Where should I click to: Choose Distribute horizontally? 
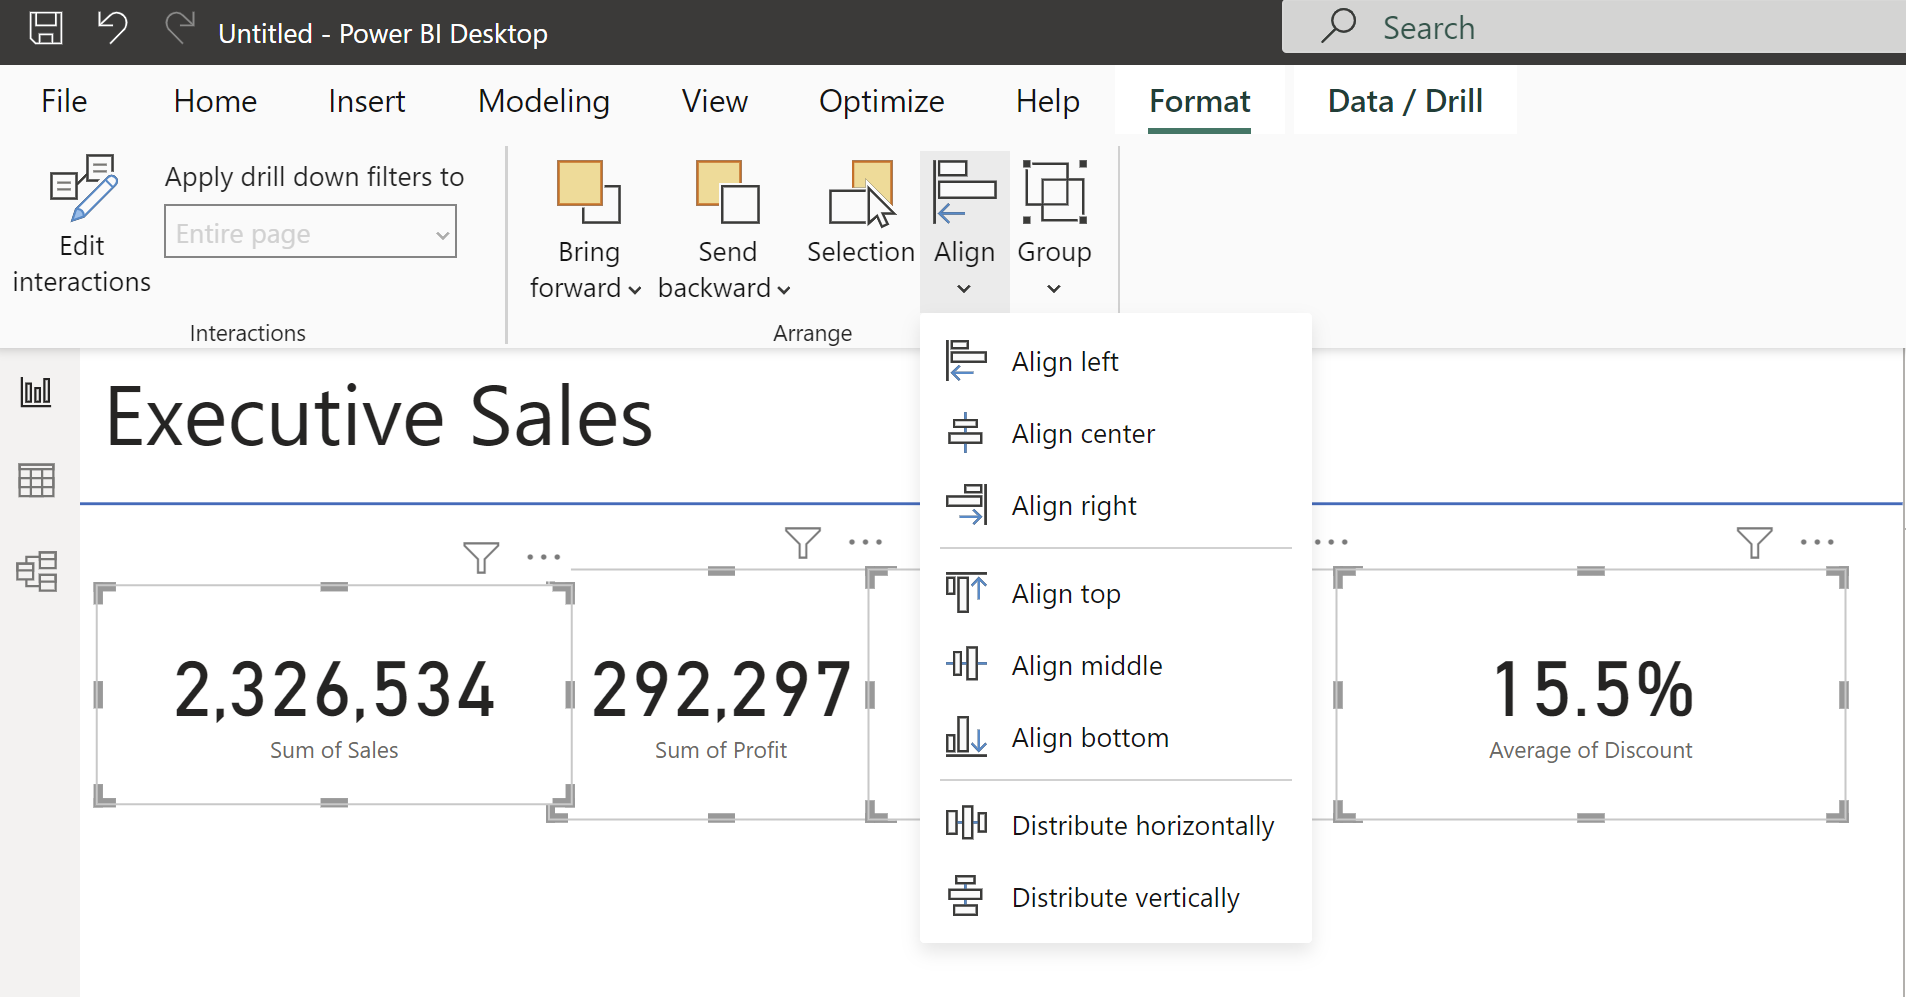point(1142,826)
